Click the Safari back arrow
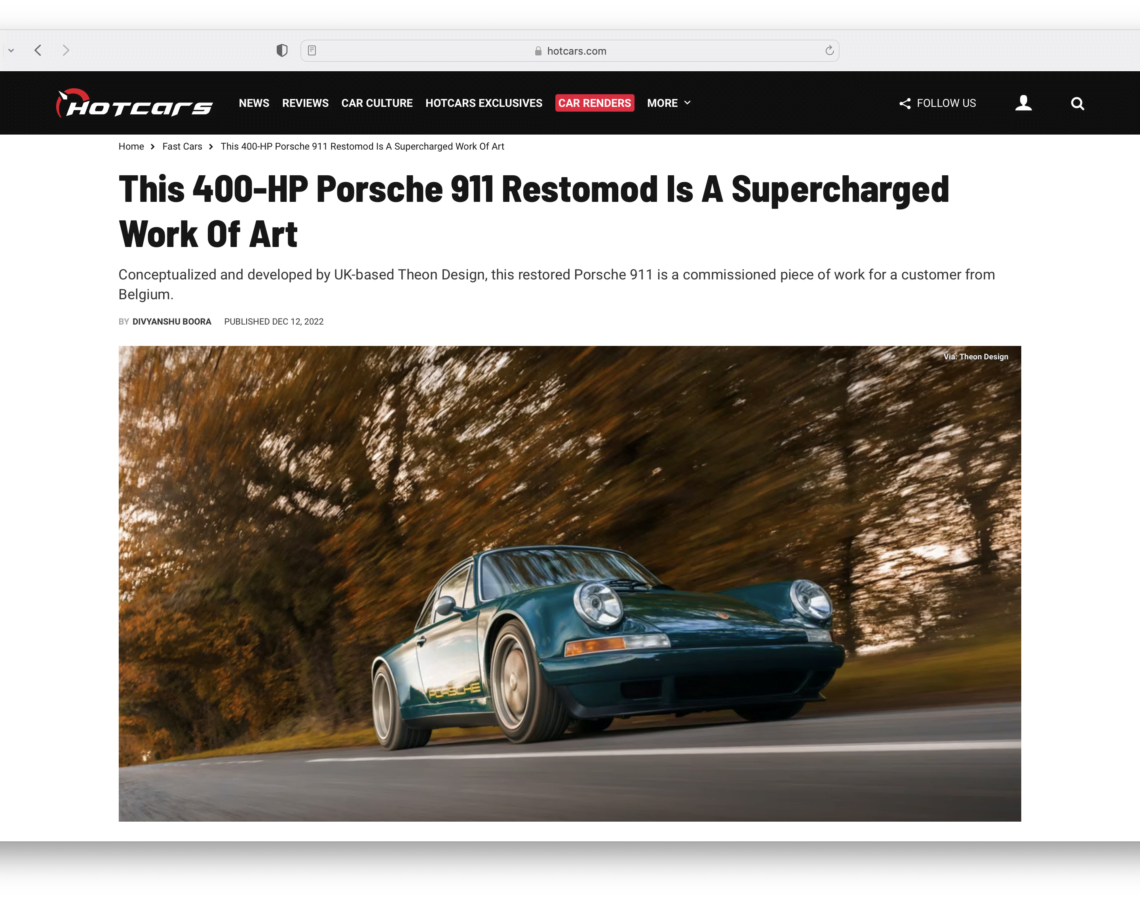This screenshot has height=900, width=1140. point(38,50)
